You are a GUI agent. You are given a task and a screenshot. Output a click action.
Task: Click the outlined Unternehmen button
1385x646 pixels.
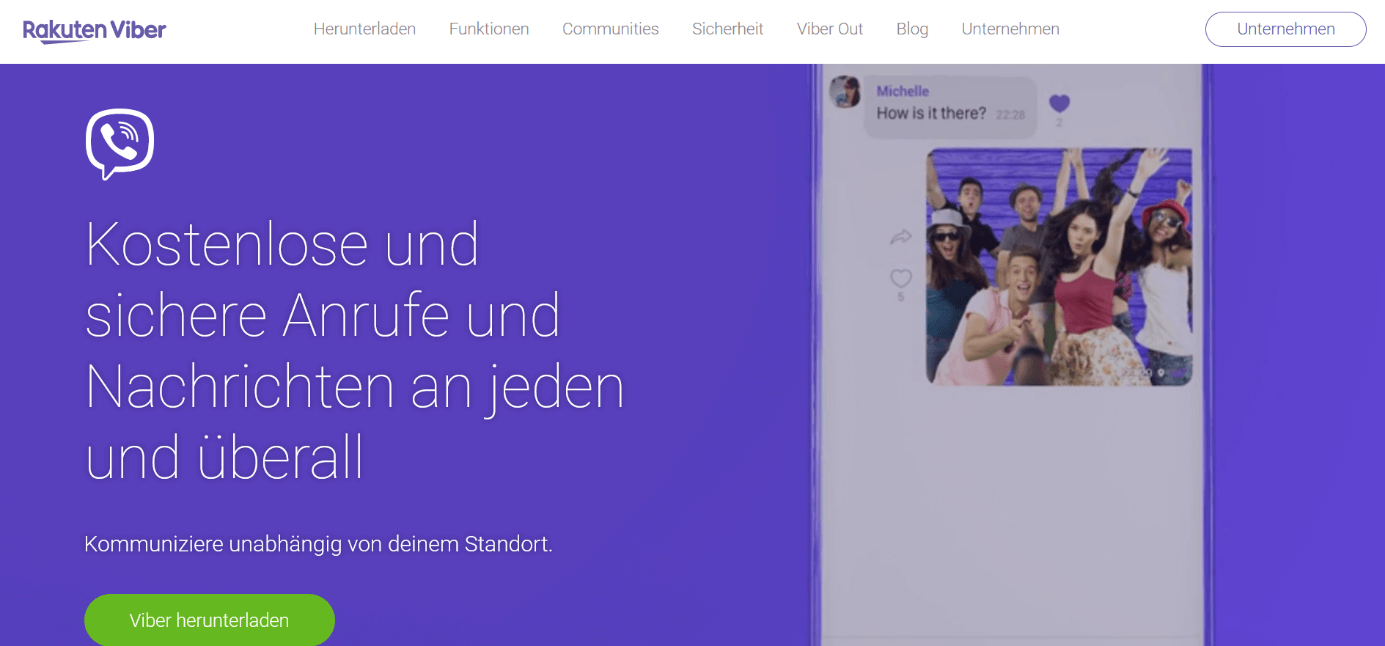pyautogui.click(x=1286, y=29)
